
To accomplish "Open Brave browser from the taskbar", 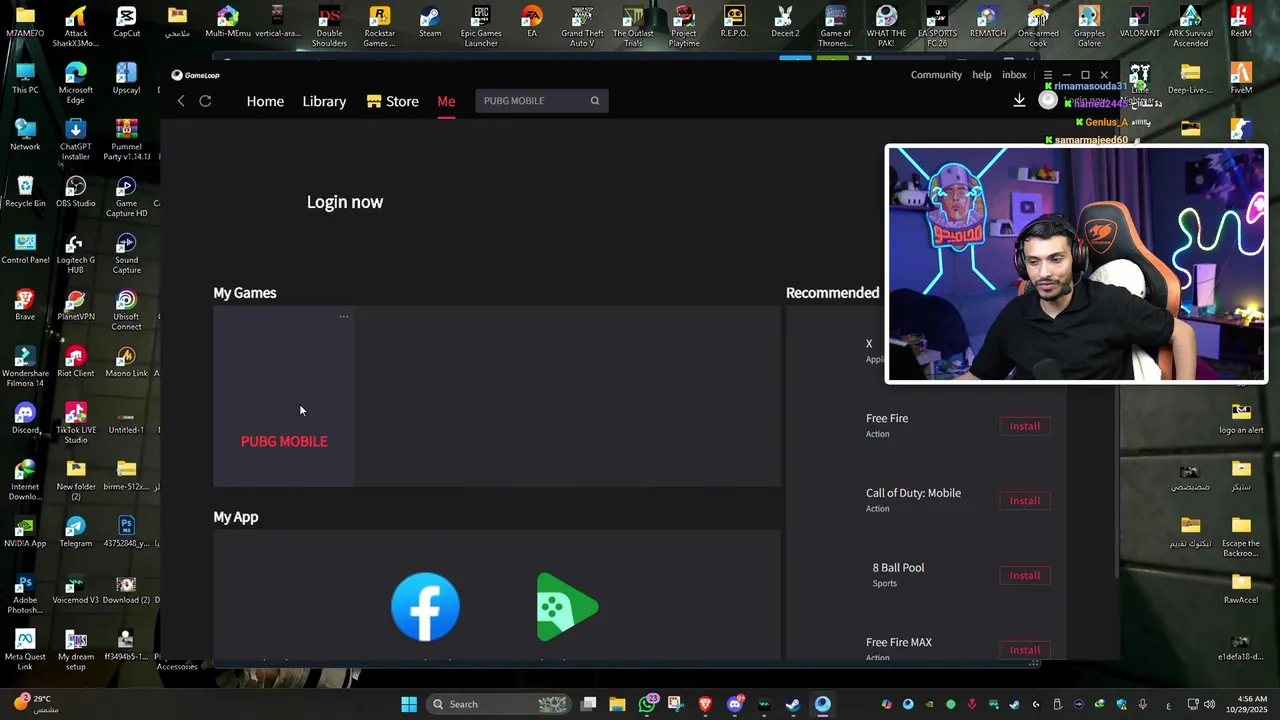I will (705, 704).
